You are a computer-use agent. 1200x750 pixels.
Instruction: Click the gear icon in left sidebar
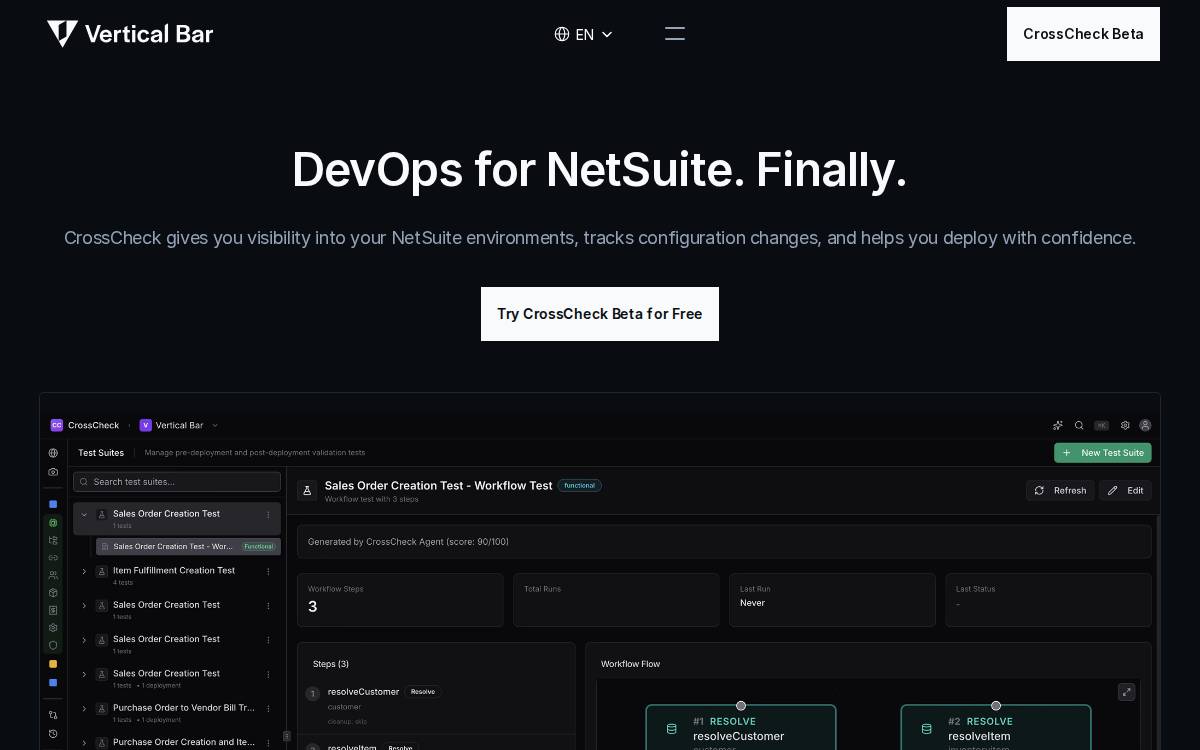click(x=53, y=628)
